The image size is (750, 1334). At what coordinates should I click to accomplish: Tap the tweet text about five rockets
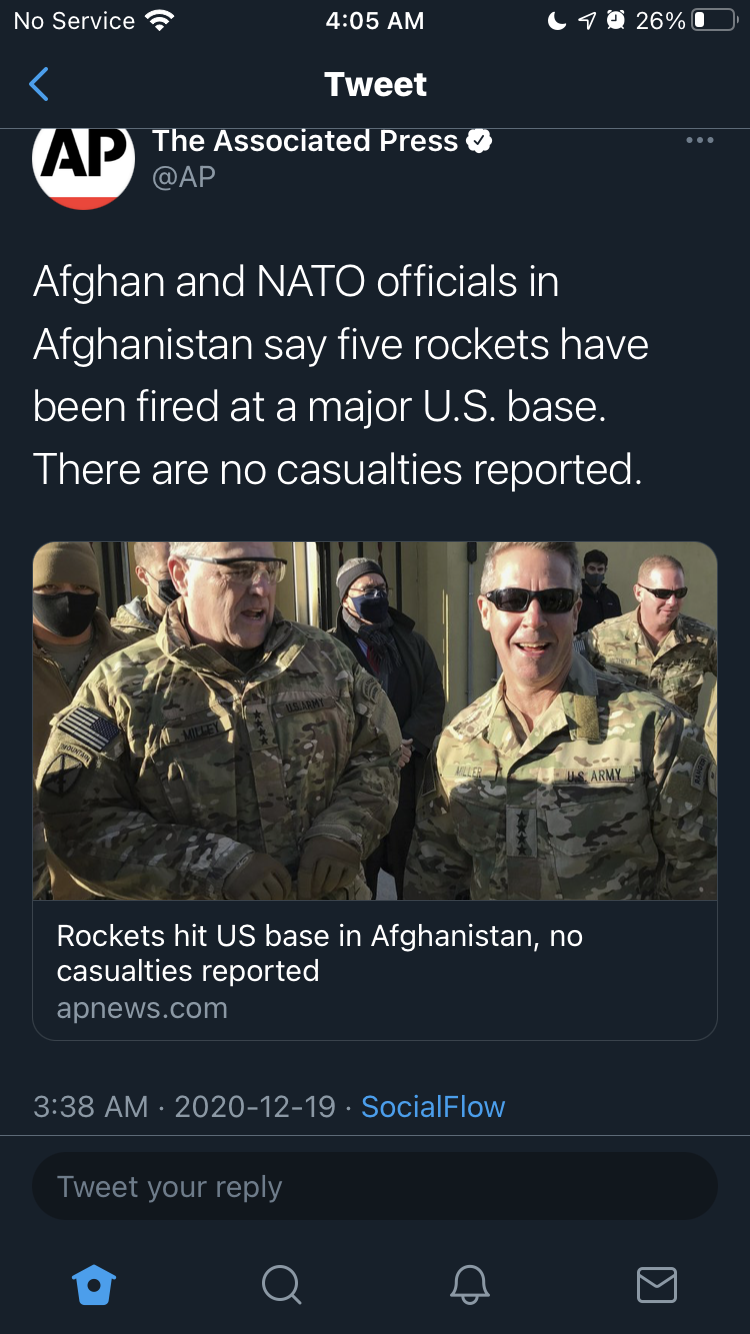point(341,375)
